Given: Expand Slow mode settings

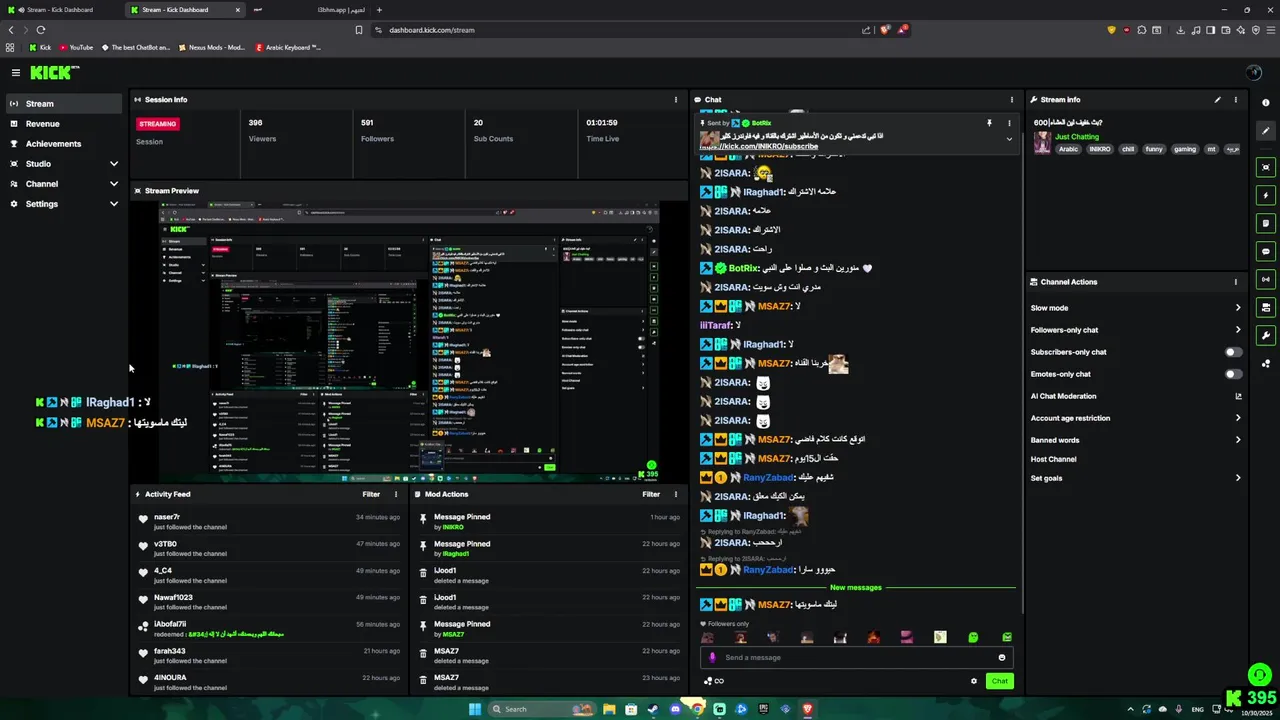Looking at the screenshot, I should tap(1238, 308).
